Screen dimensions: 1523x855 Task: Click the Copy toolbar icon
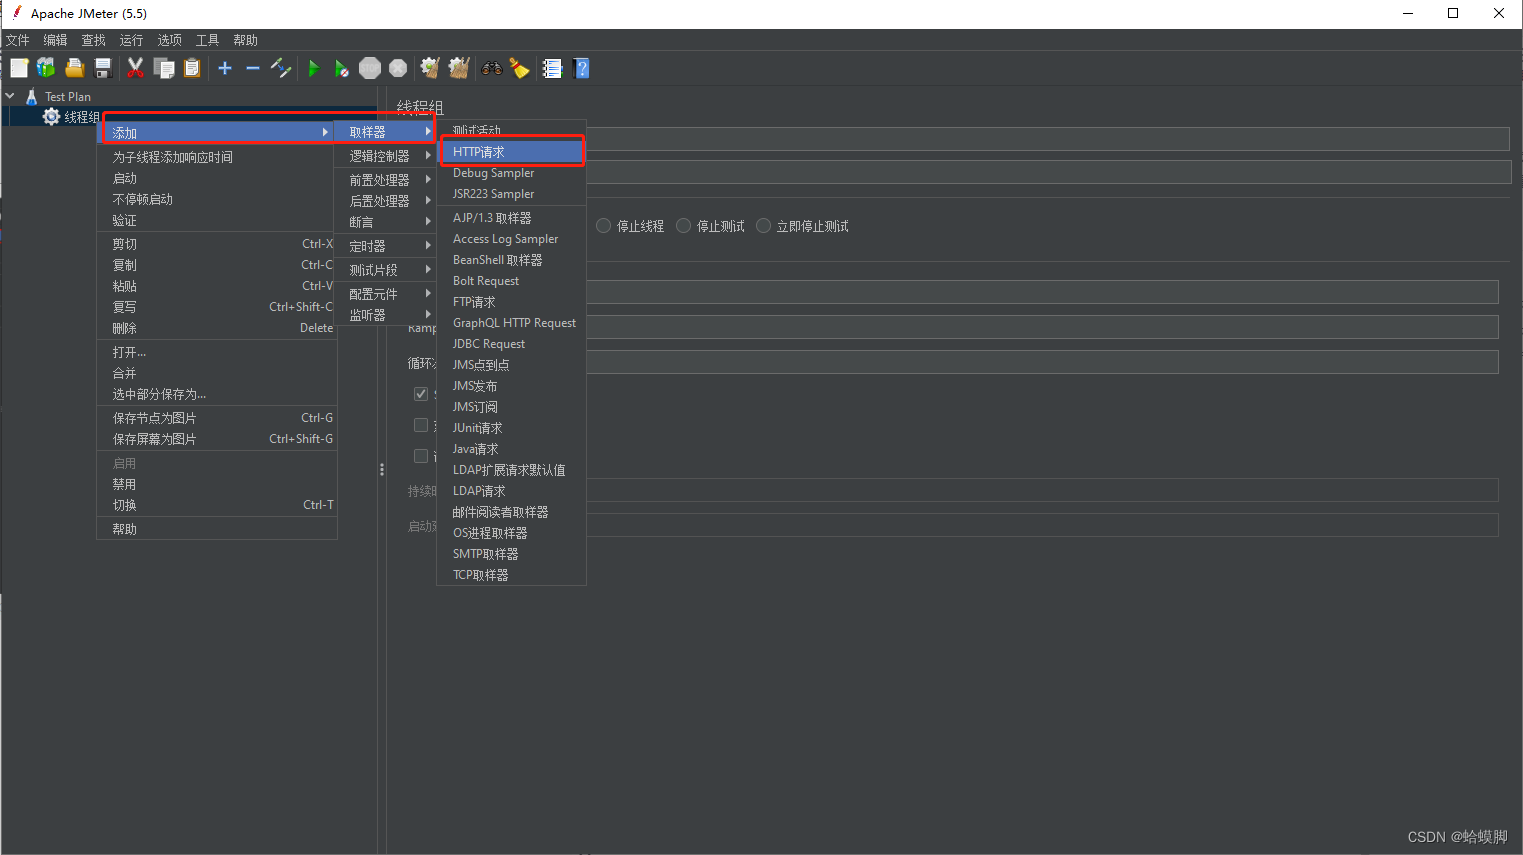(164, 68)
